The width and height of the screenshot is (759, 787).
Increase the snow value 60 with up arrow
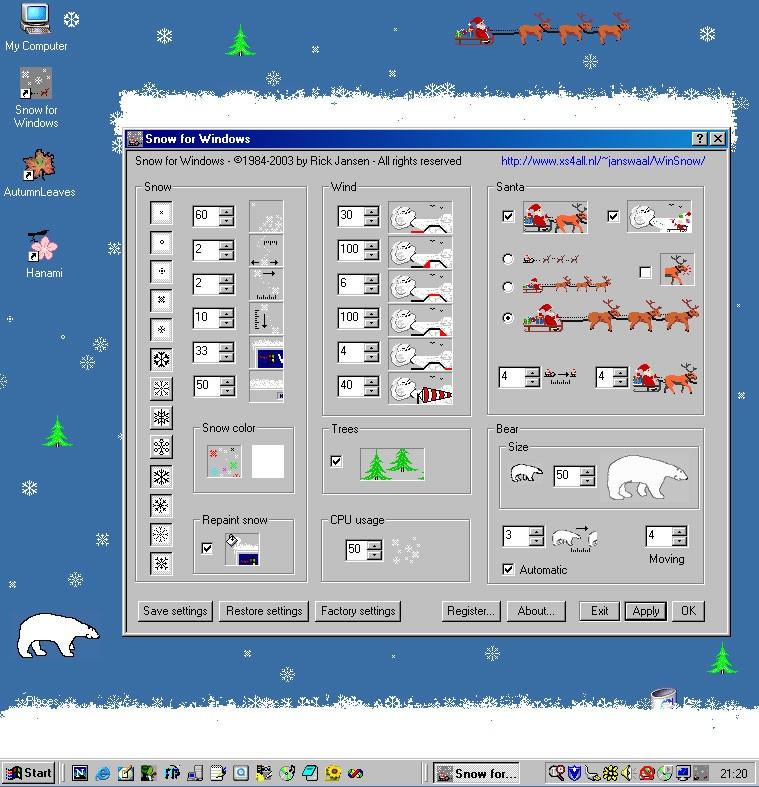click(227, 211)
